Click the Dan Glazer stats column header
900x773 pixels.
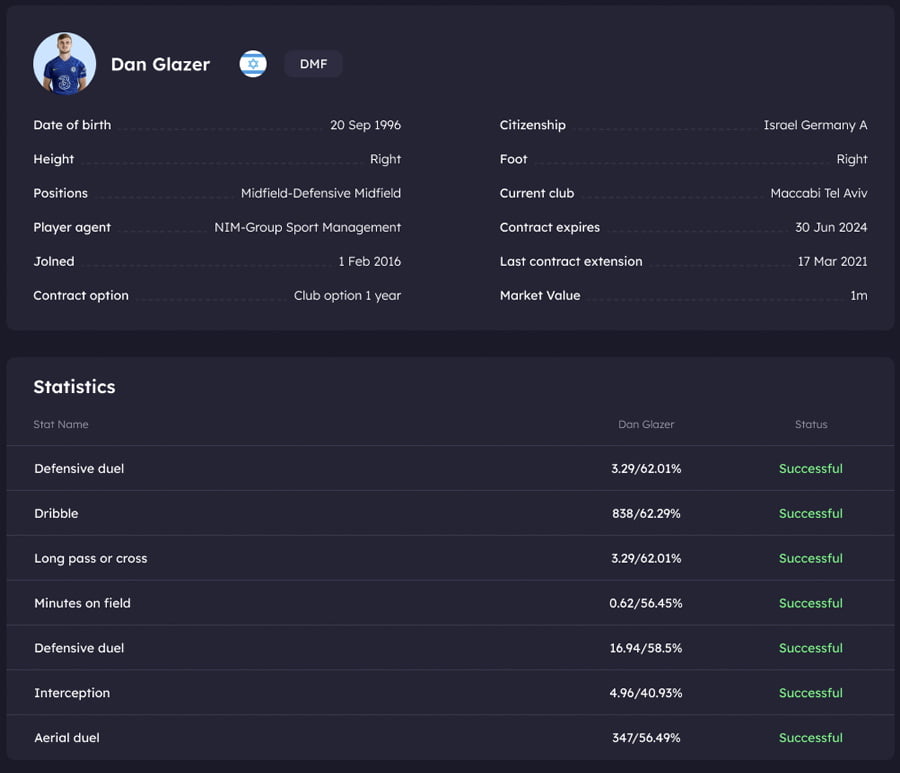(x=646, y=425)
